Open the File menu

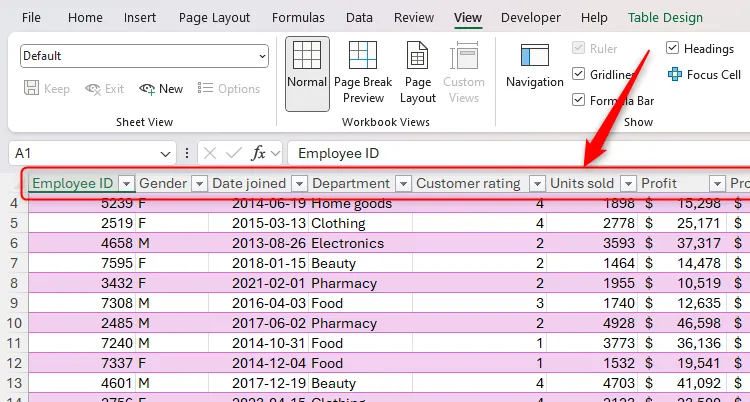click(x=31, y=18)
